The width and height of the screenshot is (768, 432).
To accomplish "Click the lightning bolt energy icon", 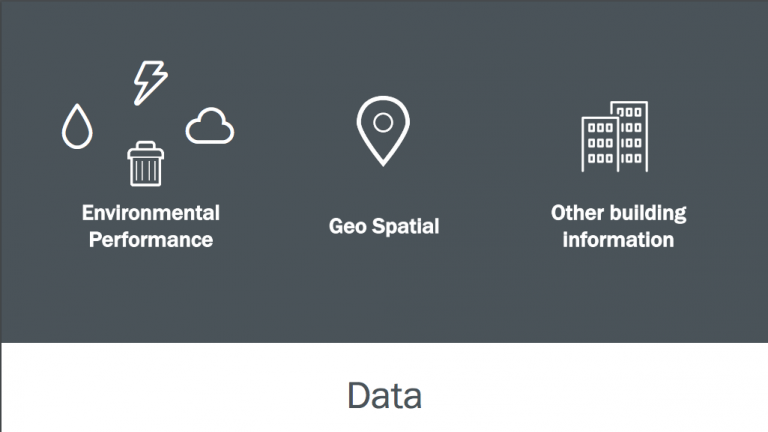I will click(x=150, y=83).
